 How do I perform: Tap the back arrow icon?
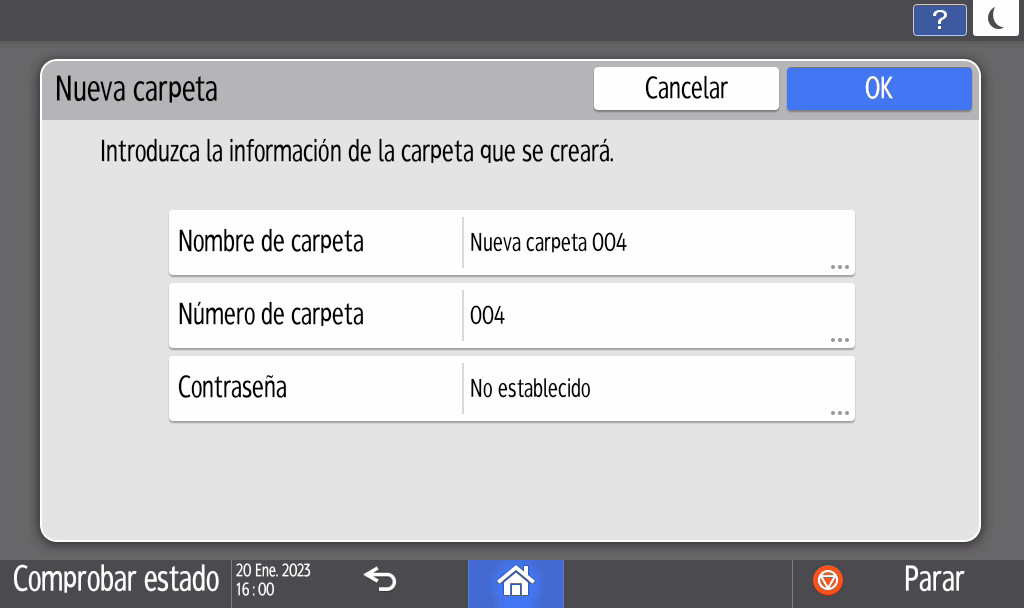click(x=380, y=579)
